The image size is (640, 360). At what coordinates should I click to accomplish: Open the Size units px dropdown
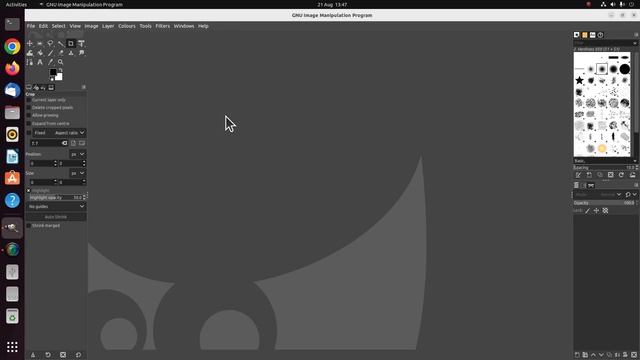[78, 173]
